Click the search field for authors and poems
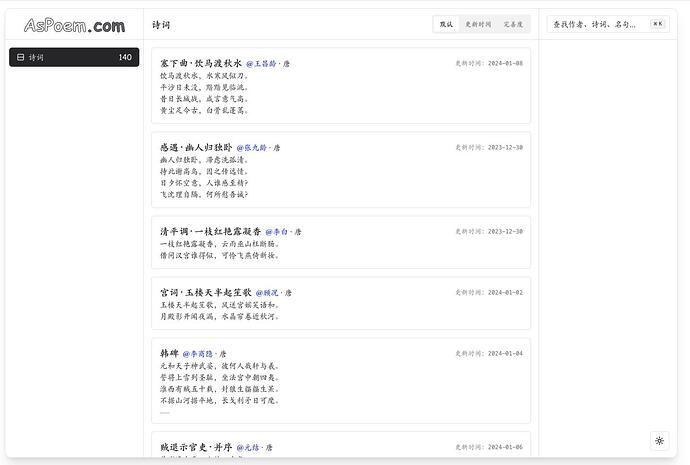690x465 pixels. click(x=595, y=24)
